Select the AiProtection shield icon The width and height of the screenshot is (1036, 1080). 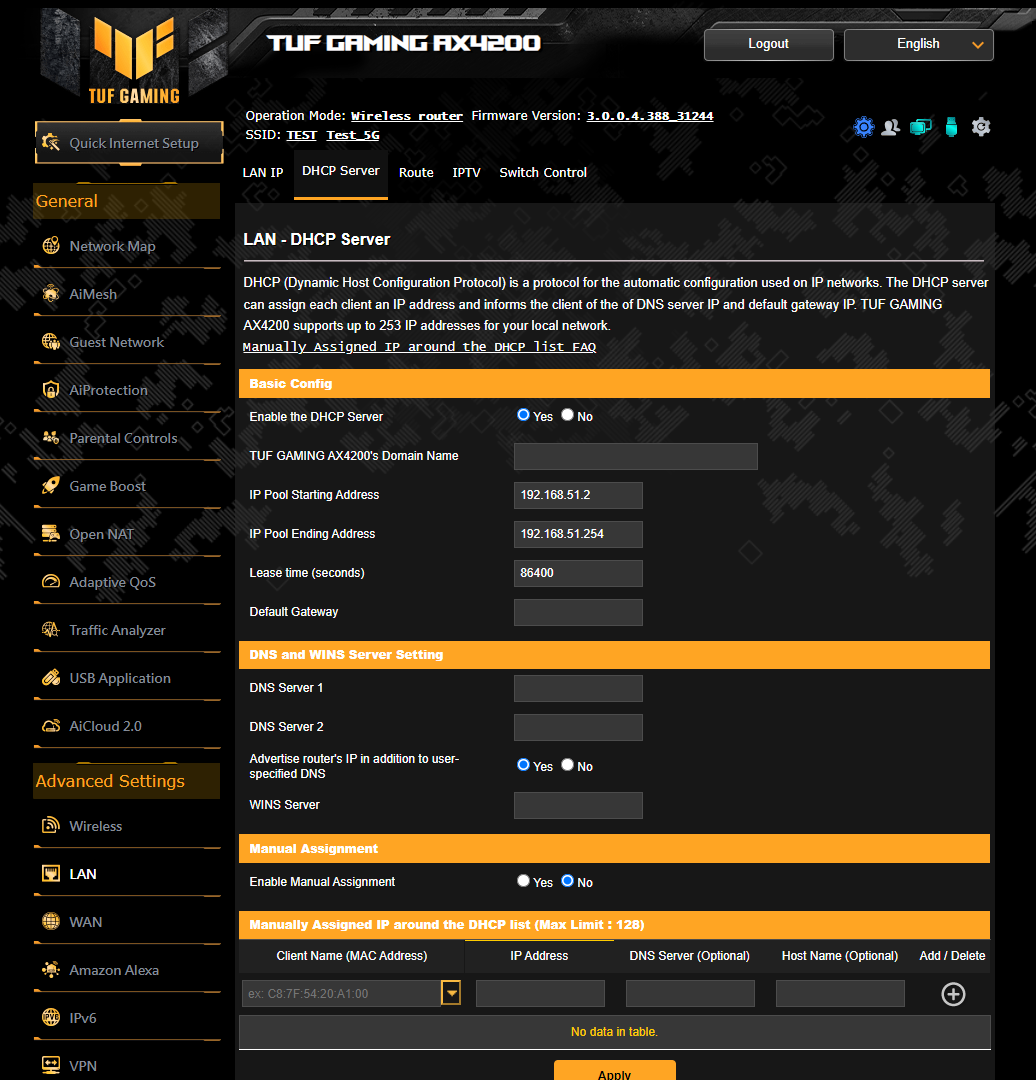tap(51, 390)
